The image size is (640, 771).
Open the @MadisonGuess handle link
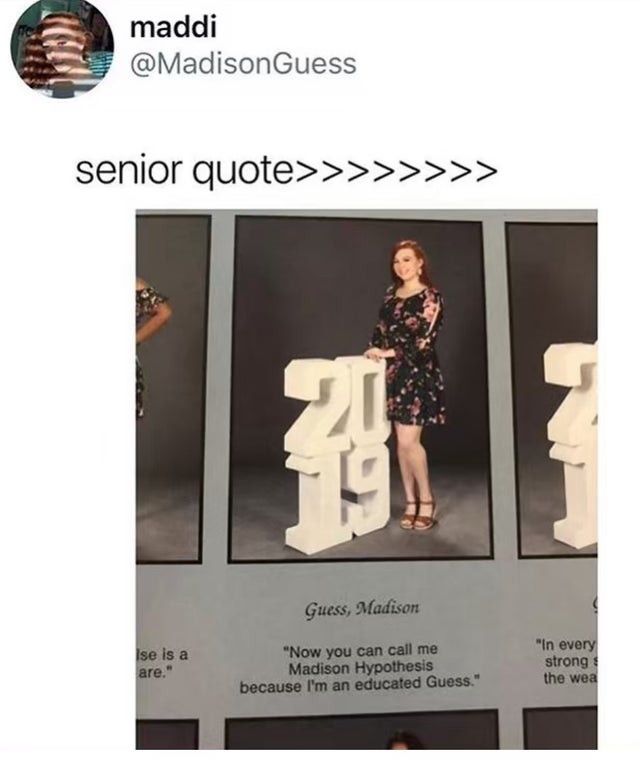pyautogui.click(x=243, y=64)
